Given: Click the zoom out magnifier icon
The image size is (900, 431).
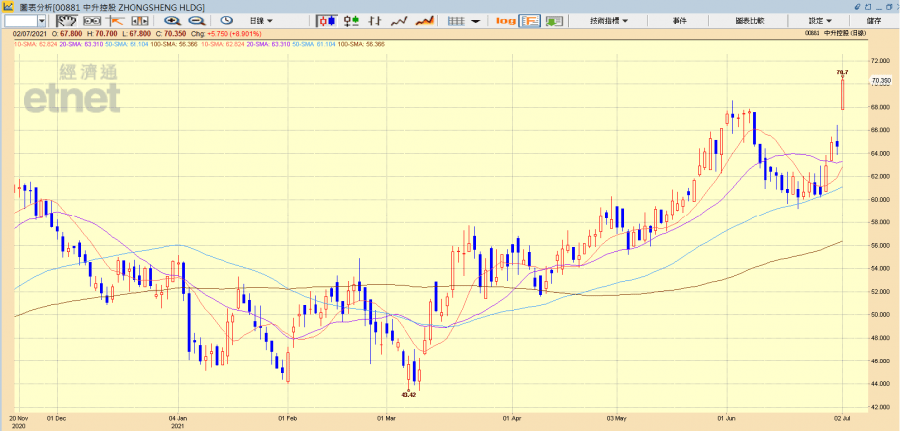Looking at the screenshot, I should pos(196,20).
